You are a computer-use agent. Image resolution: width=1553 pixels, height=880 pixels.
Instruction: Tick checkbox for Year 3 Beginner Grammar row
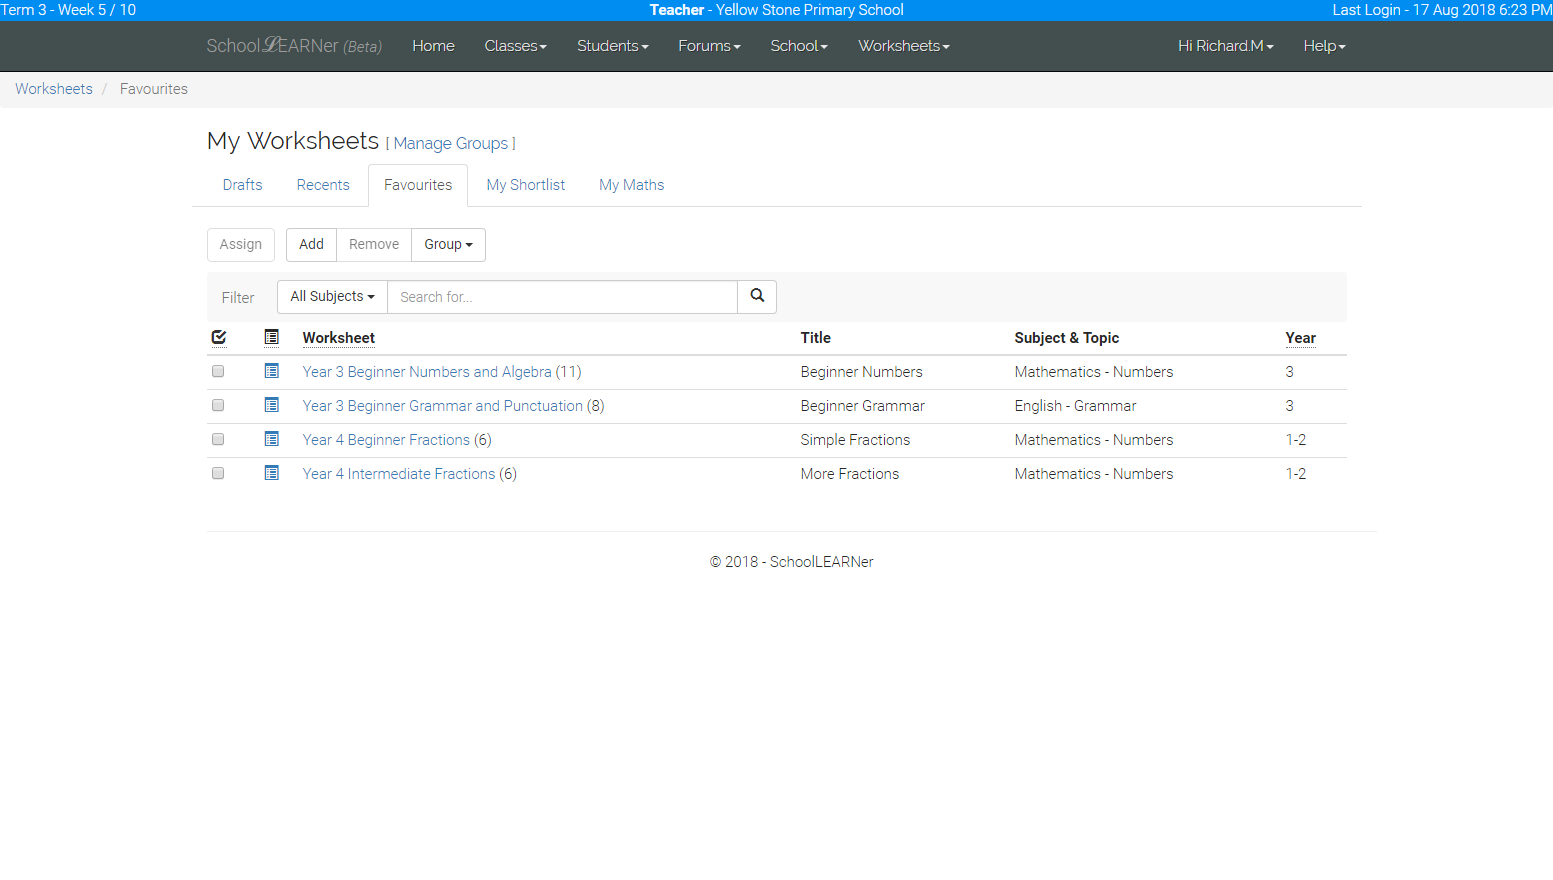(x=218, y=405)
